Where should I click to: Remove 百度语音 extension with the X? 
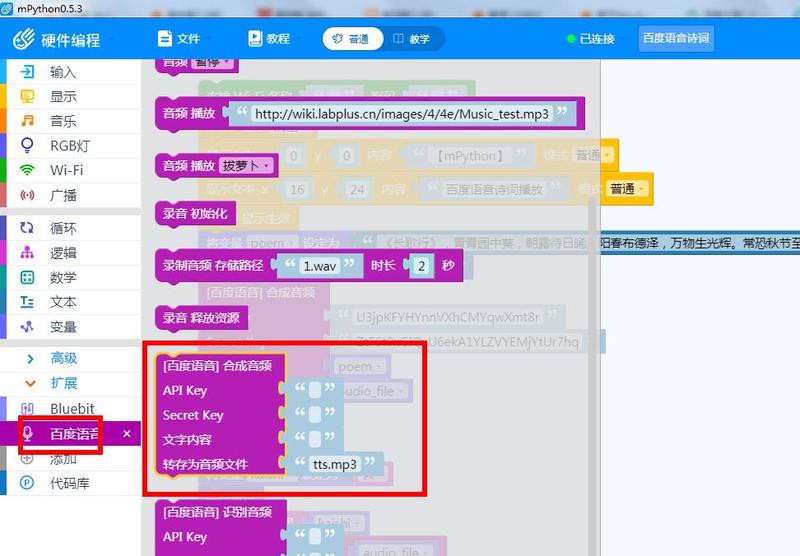click(127, 434)
